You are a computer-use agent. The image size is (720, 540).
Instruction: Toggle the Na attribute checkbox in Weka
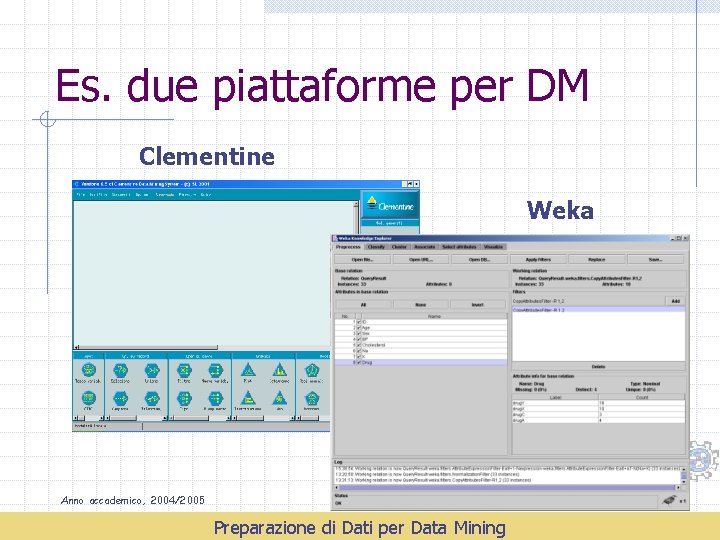click(359, 351)
